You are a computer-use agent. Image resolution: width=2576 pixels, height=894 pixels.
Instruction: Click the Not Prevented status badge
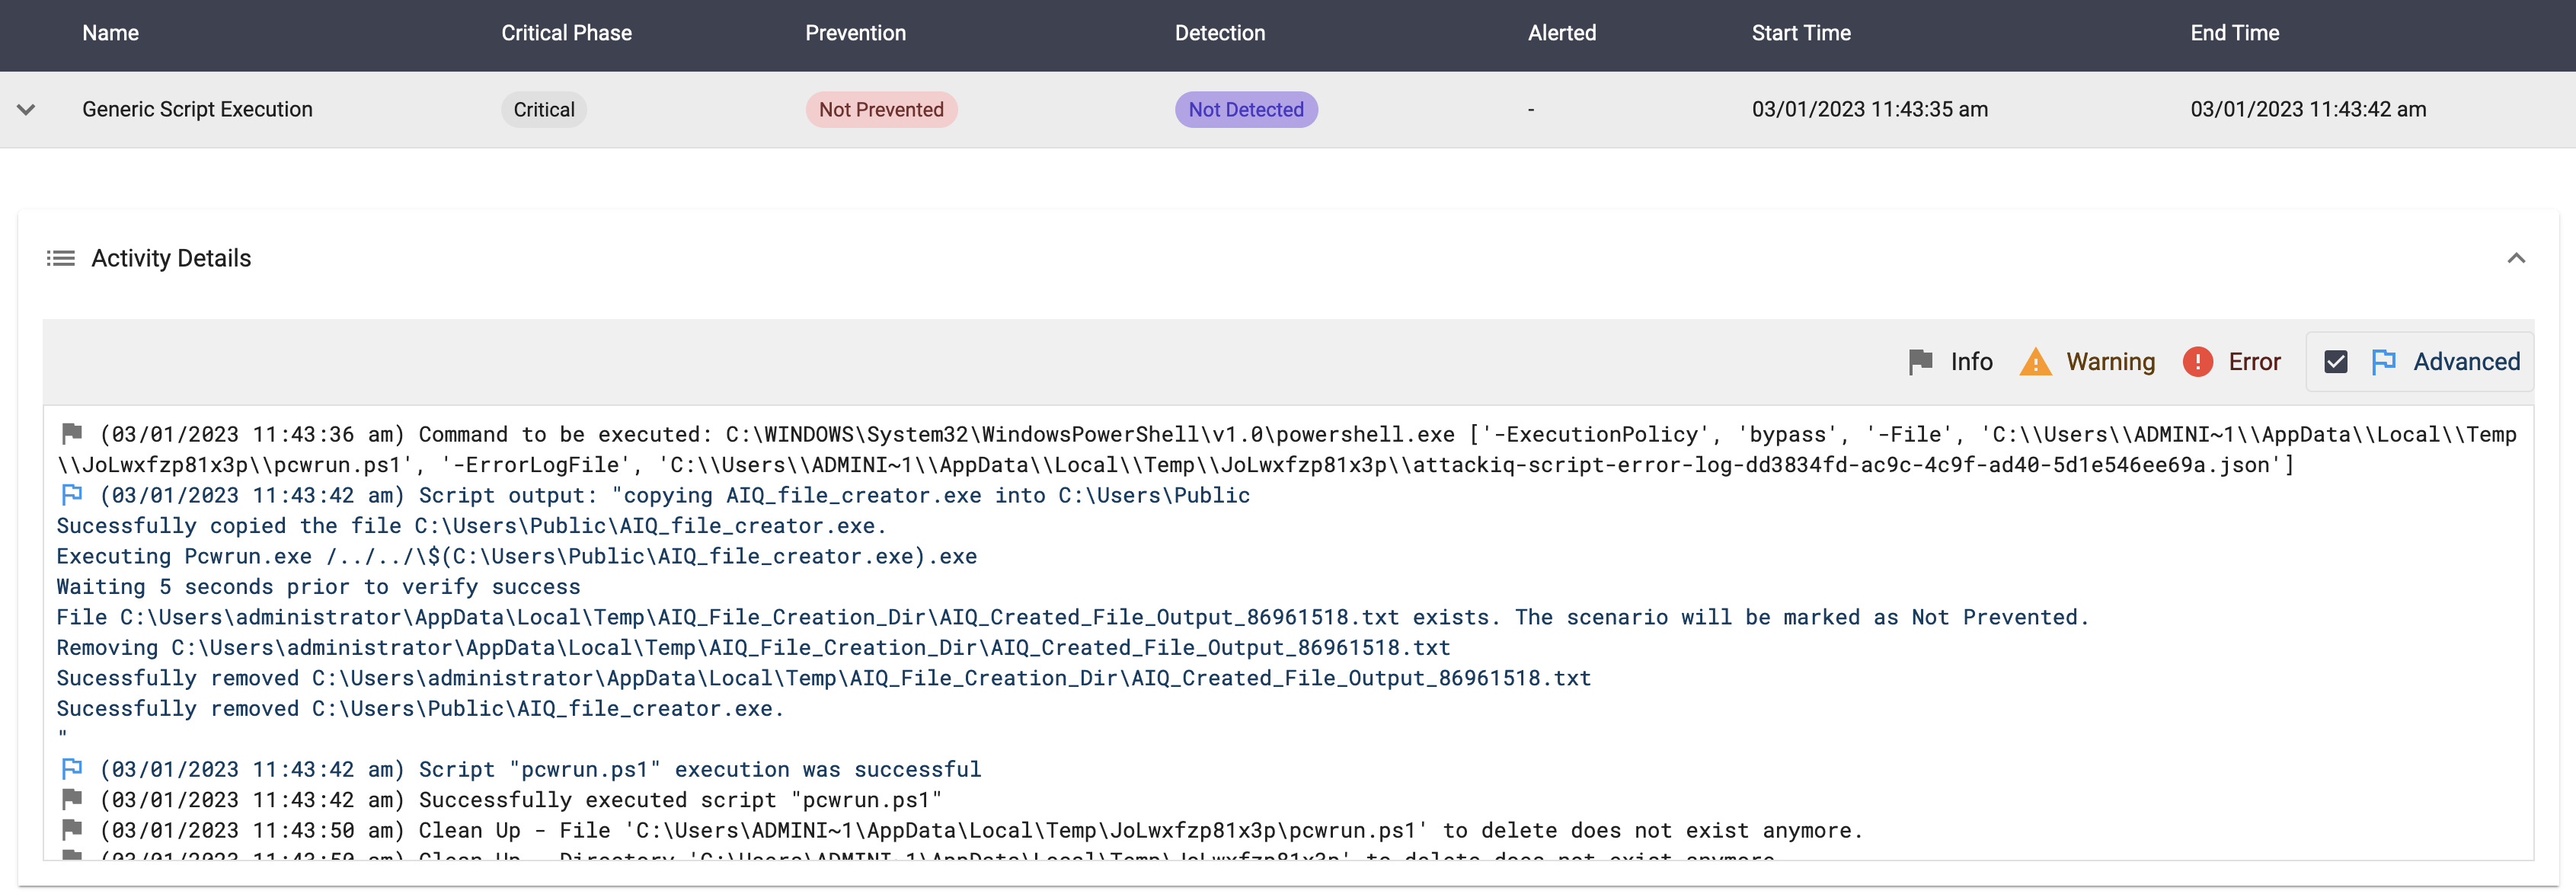(880, 110)
